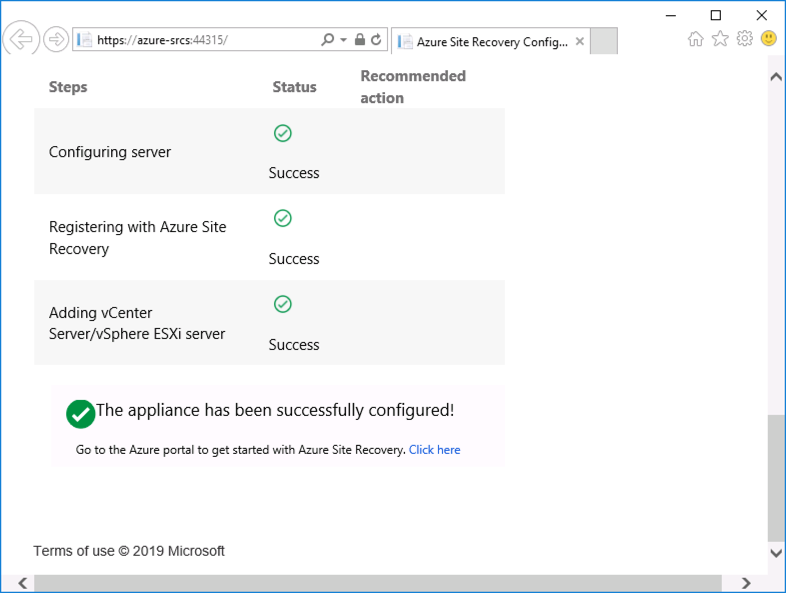Click the page icon in address bar
The image size is (786, 593).
[85, 40]
